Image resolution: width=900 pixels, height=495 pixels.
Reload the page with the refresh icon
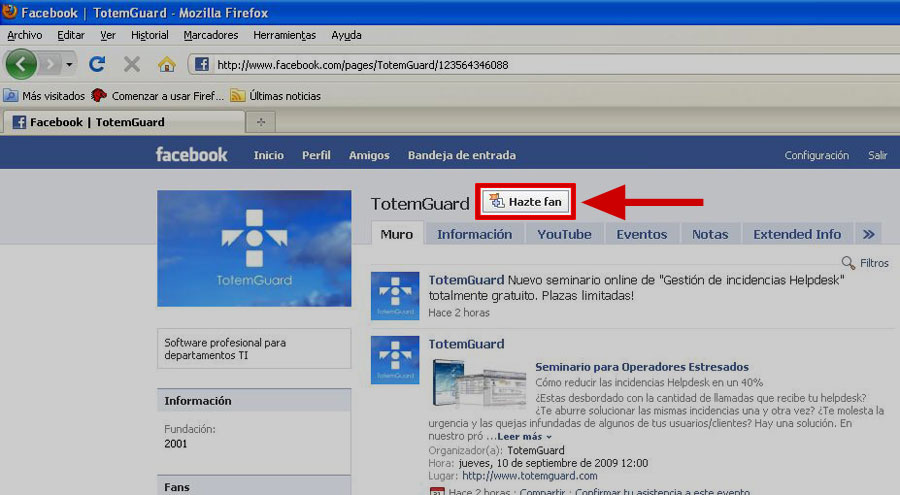pyautogui.click(x=97, y=64)
